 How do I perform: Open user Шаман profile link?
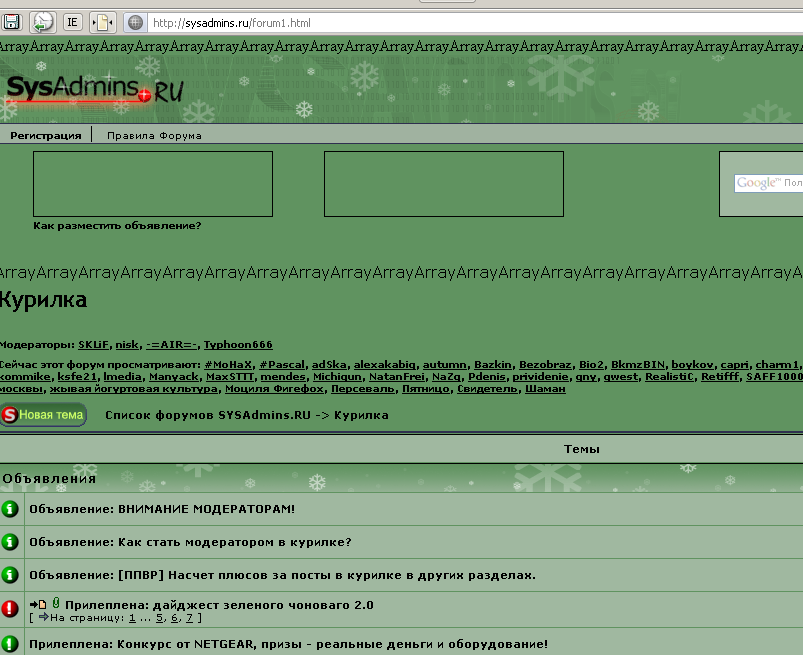[x=545, y=389]
